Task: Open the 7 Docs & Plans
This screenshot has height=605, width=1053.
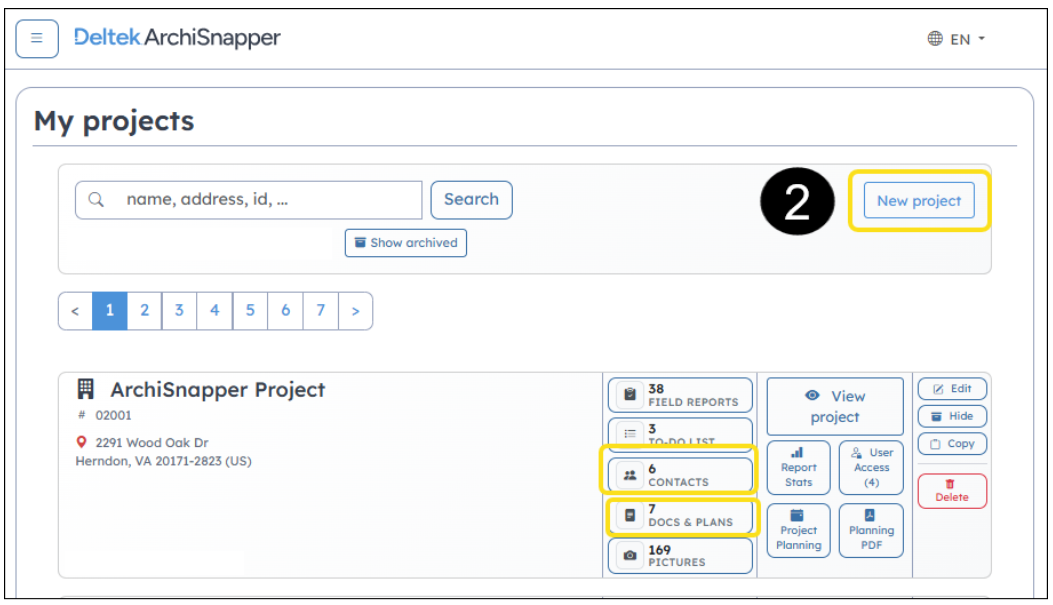Action: point(680,515)
